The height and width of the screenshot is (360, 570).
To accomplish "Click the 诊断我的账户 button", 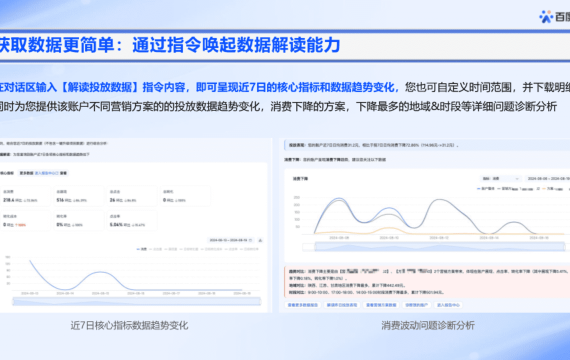I will (416, 305).
